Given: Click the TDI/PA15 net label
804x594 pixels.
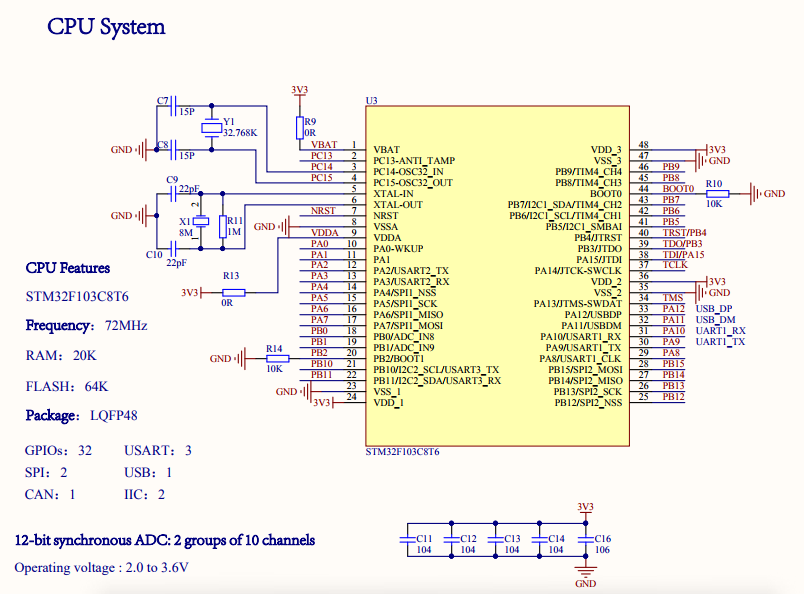Looking at the screenshot, I should click(x=684, y=254).
